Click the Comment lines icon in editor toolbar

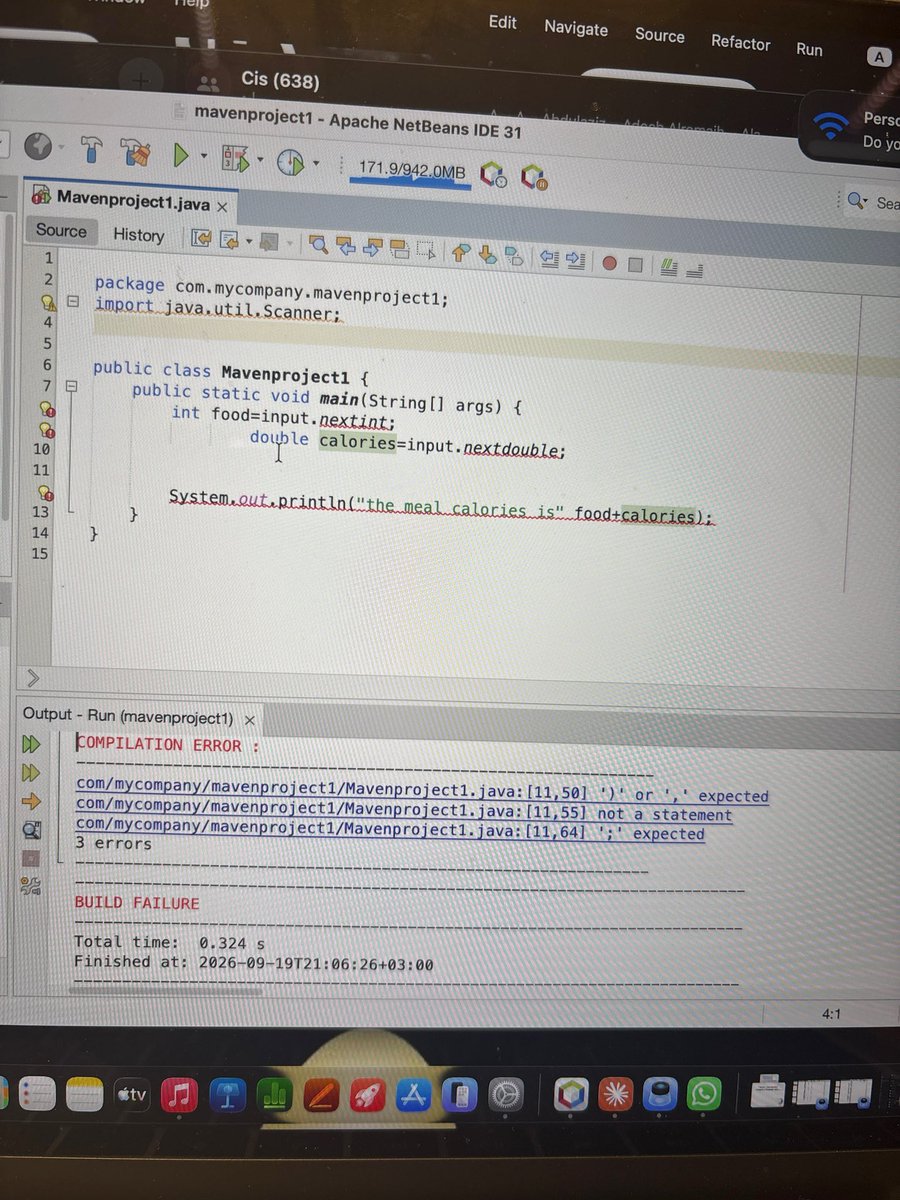[668, 267]
